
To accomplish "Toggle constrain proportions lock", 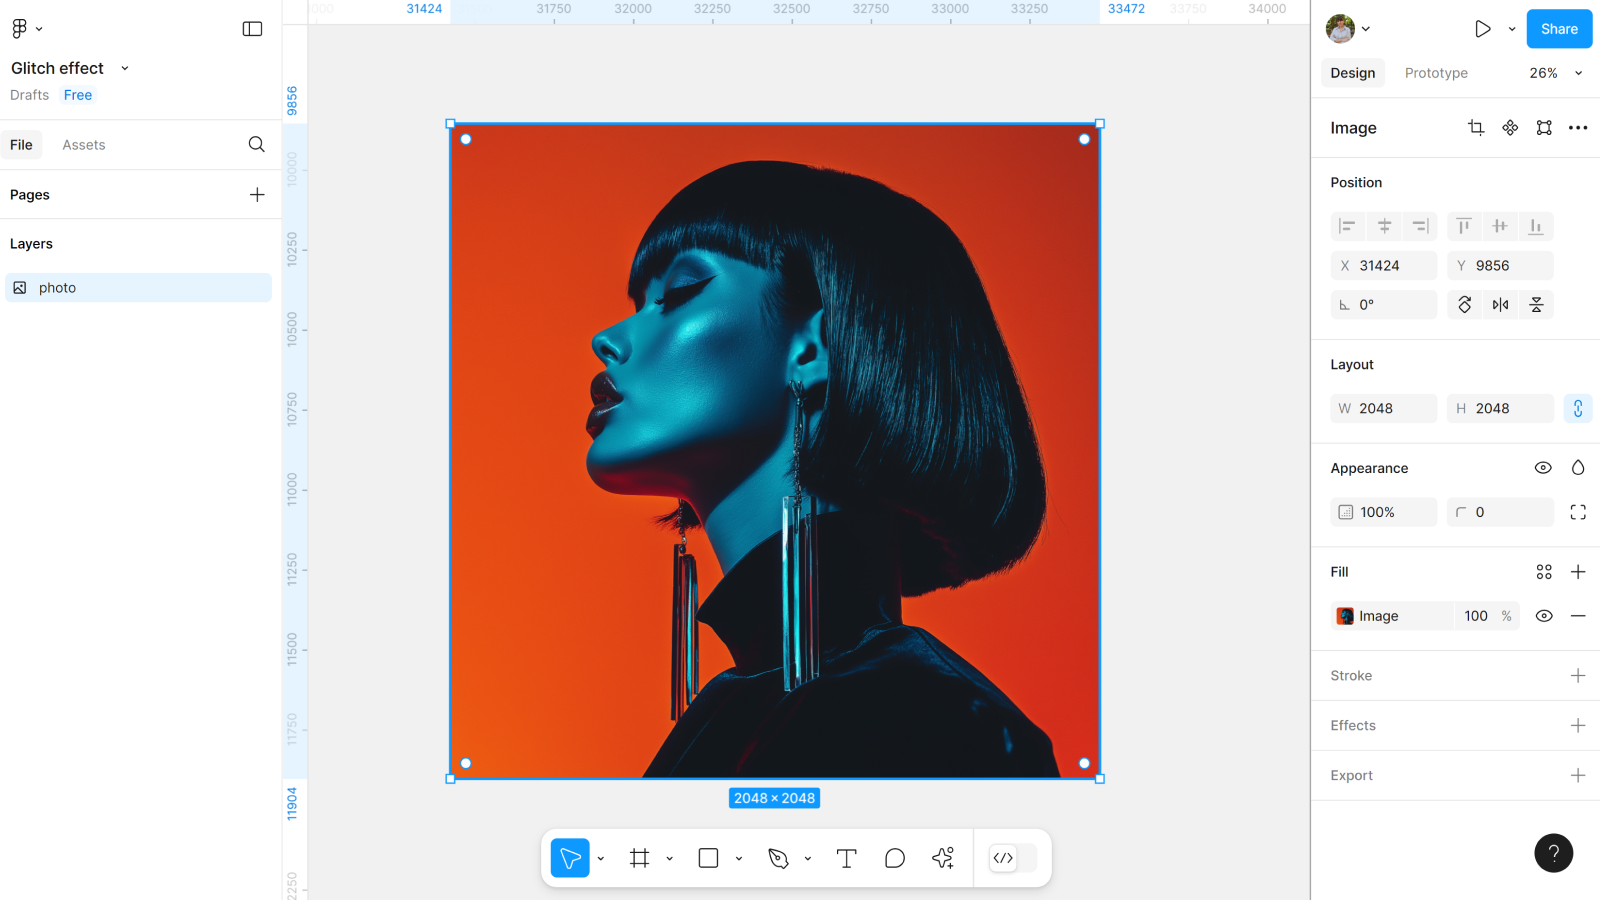I will click(1578, 408).
